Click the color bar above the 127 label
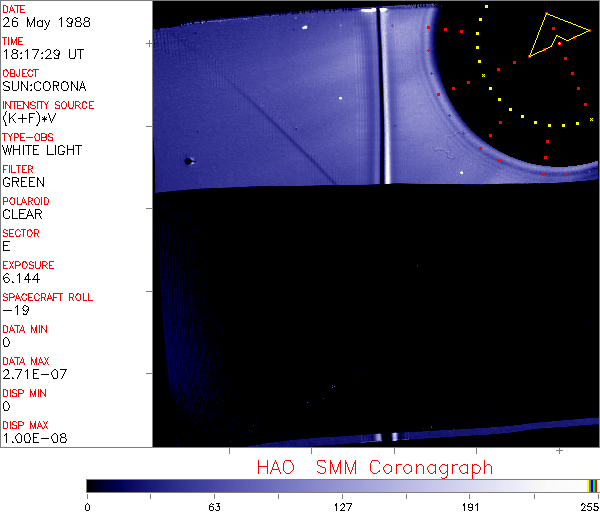Screen dimensions: 600x512 (343, 485)
